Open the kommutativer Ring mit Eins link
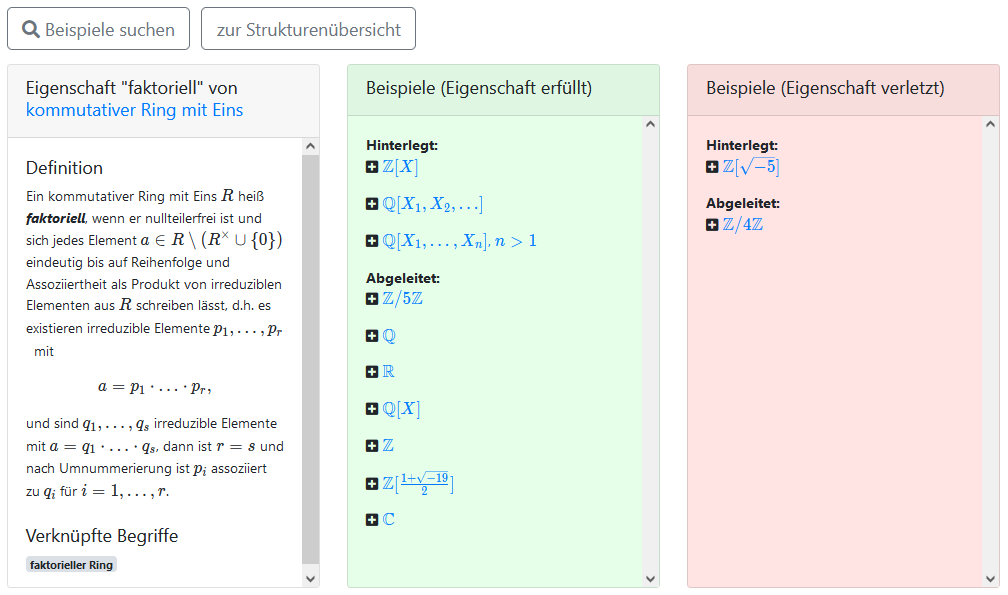Screen dimensions: 1008x595 pyautogui.click(x=134, y=110)
